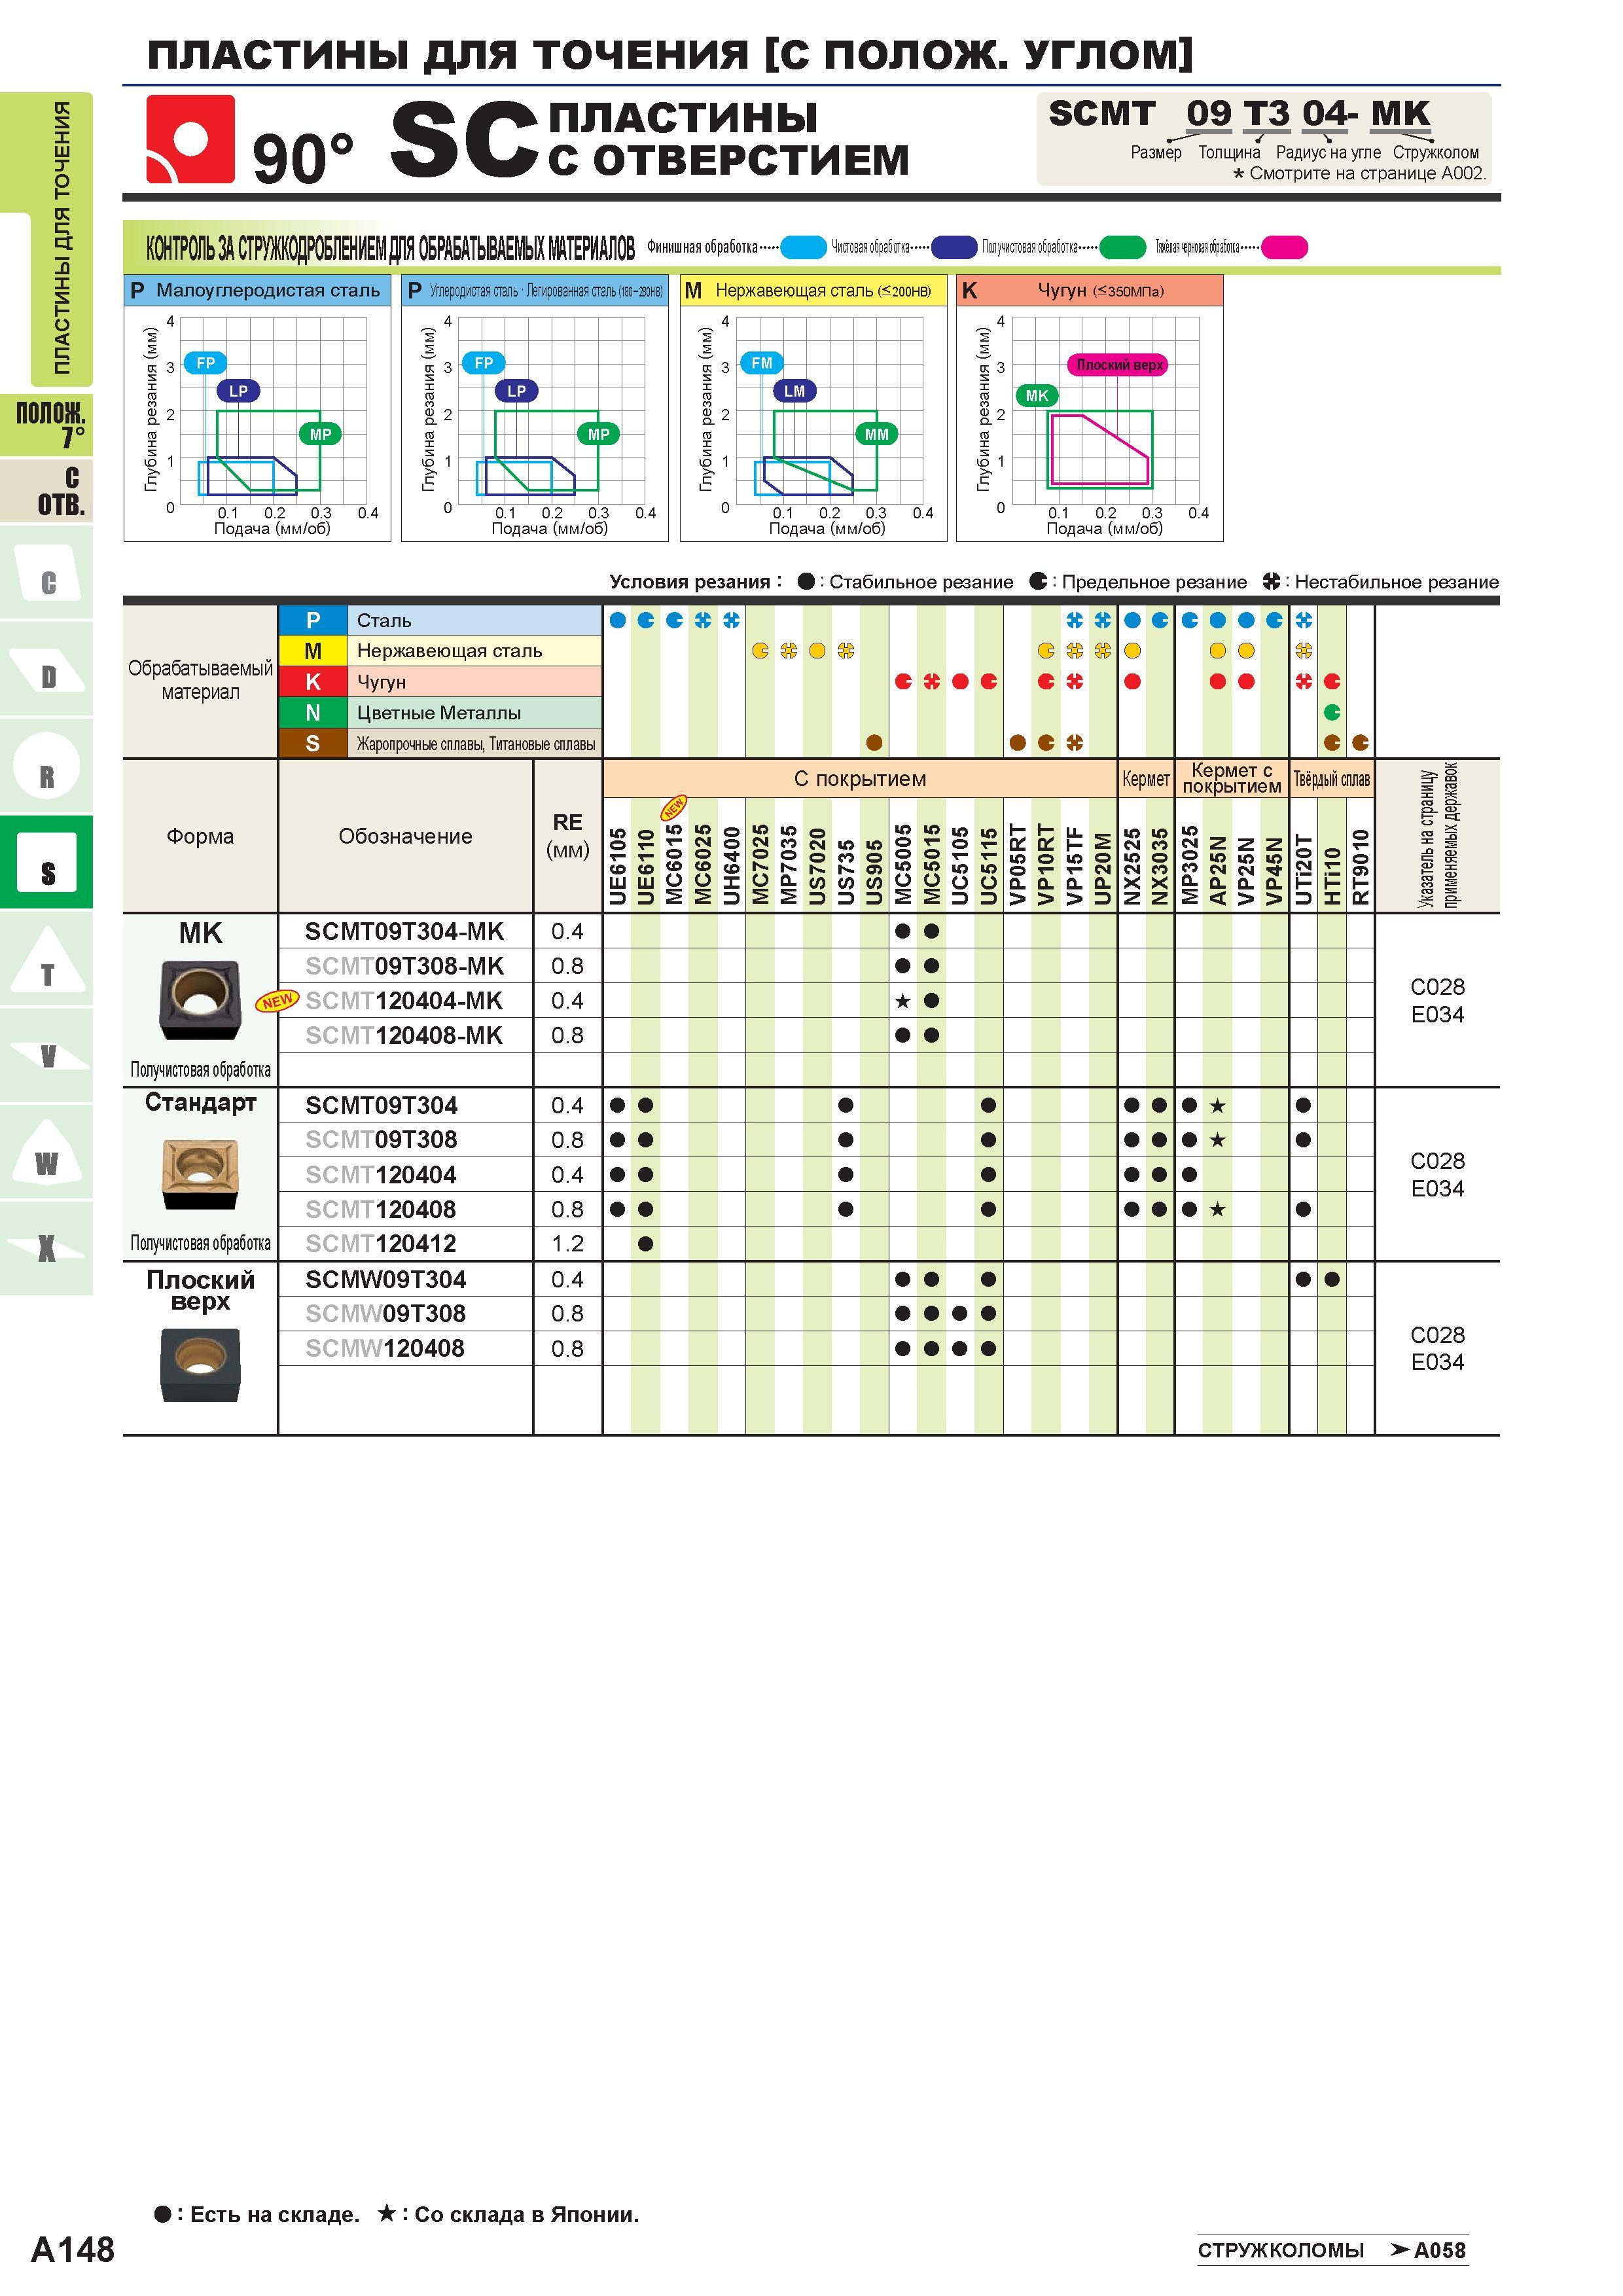Select the V insert shape side tab
1623x2296 pixels.
pyautogui.click(x=46, y=1055)
